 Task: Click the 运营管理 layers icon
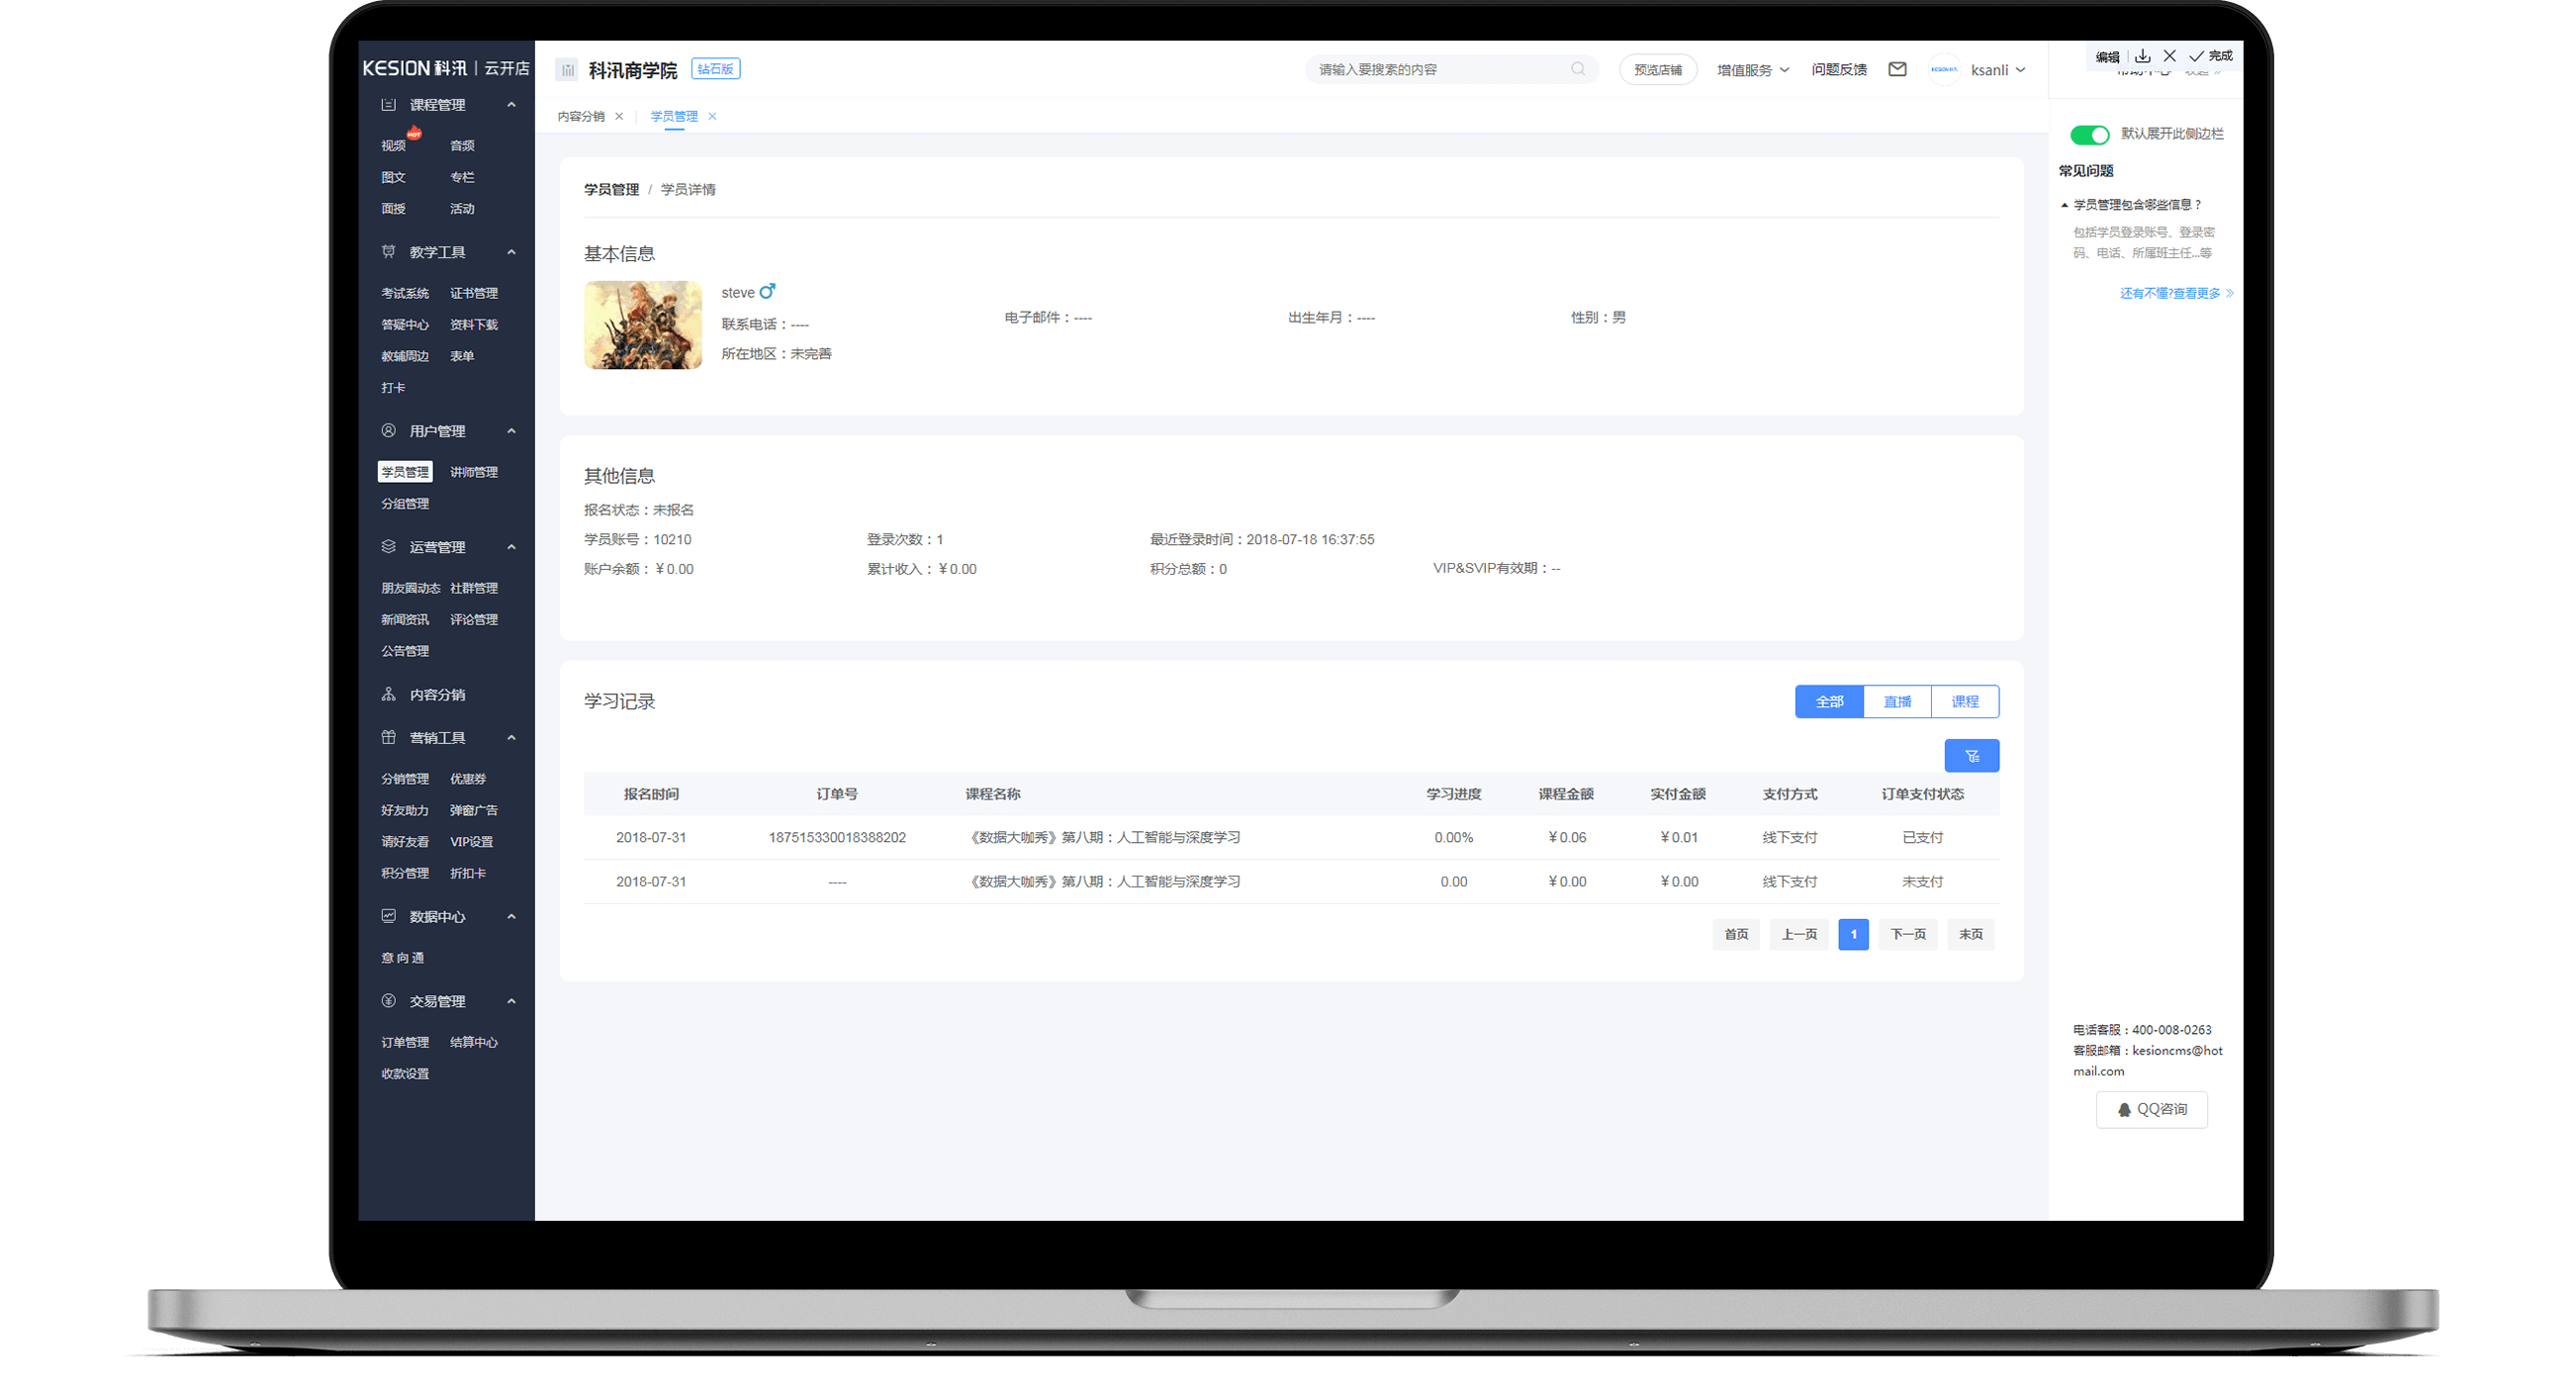[x=388, y=546]
